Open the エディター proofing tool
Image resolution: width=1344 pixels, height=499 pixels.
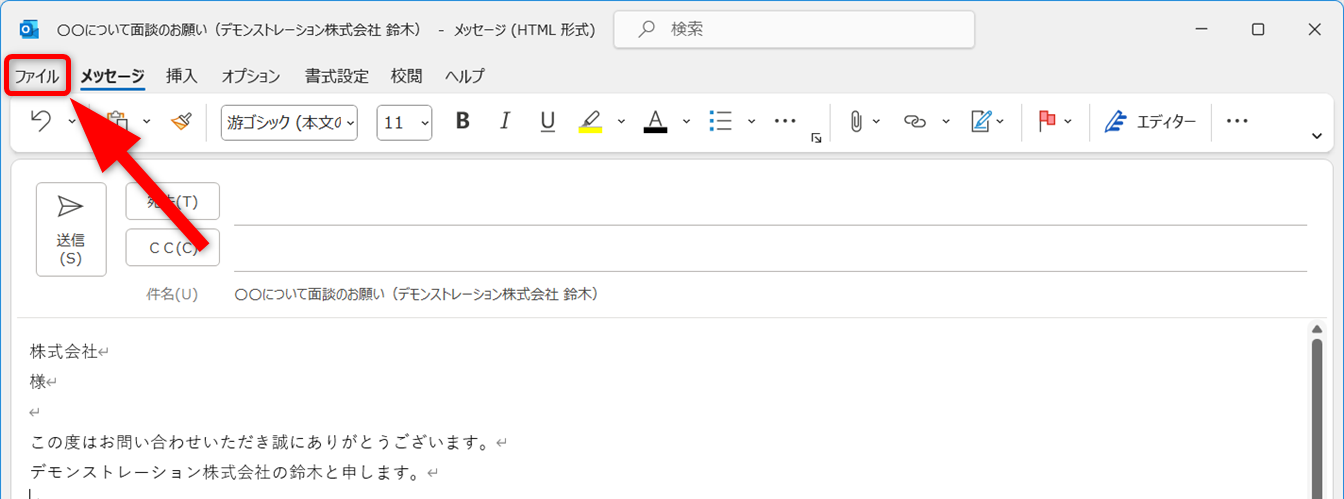[1150, 122]
